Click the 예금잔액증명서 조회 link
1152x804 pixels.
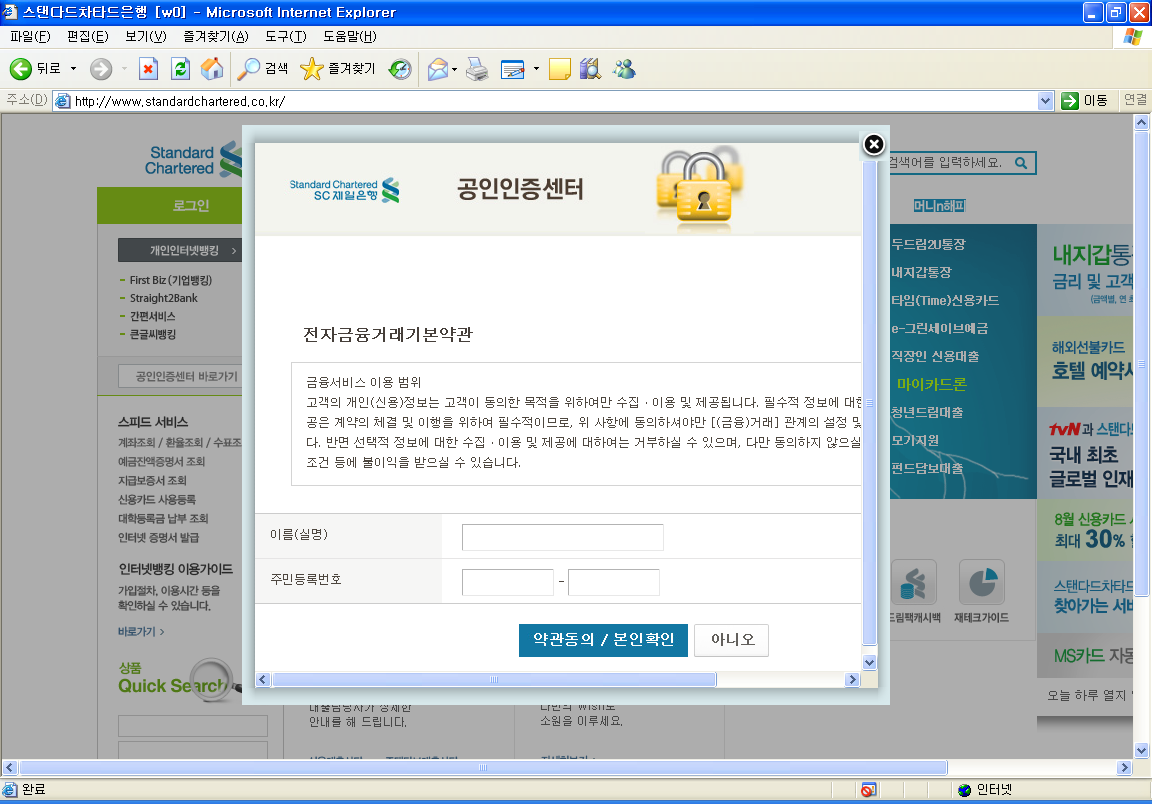[x=161, y=462]
